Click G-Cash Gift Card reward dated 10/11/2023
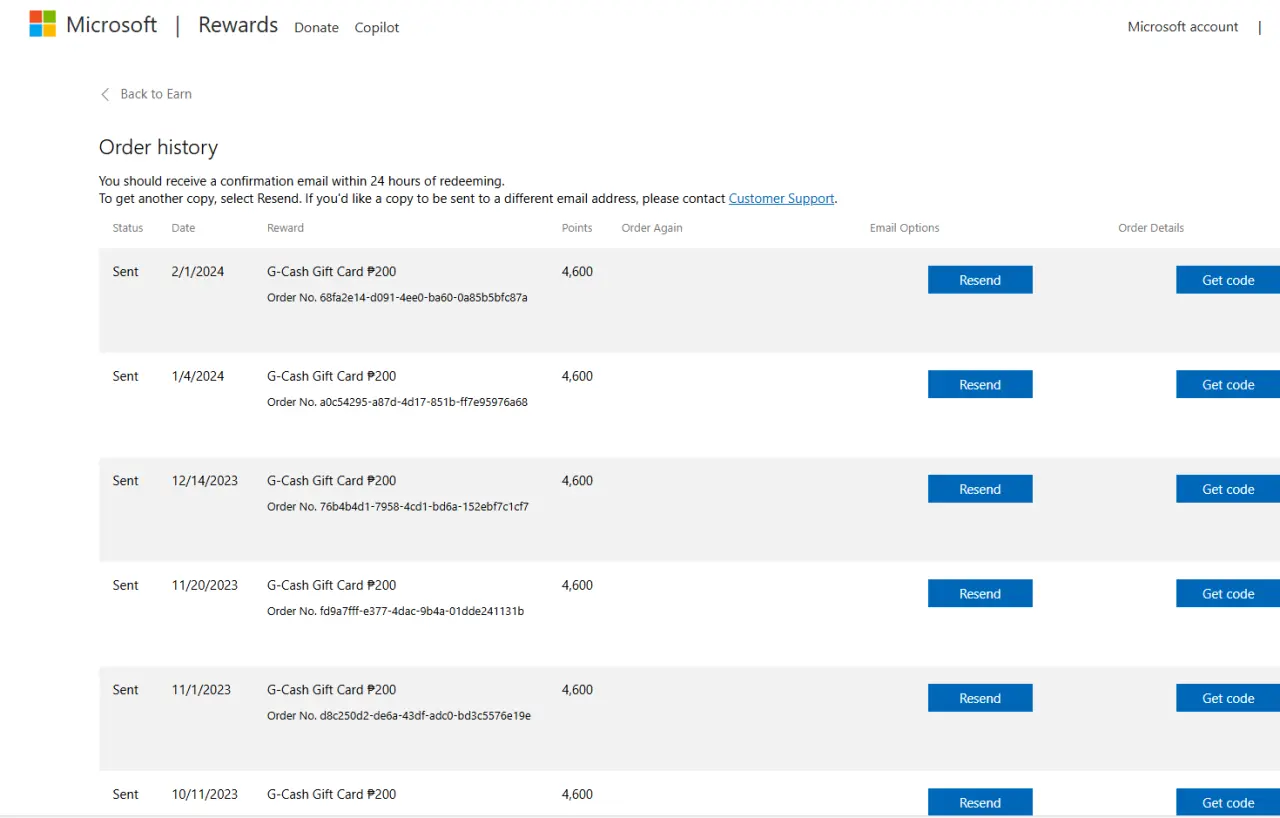This screenshot has height=818, width=1280. tap(331, 795)
